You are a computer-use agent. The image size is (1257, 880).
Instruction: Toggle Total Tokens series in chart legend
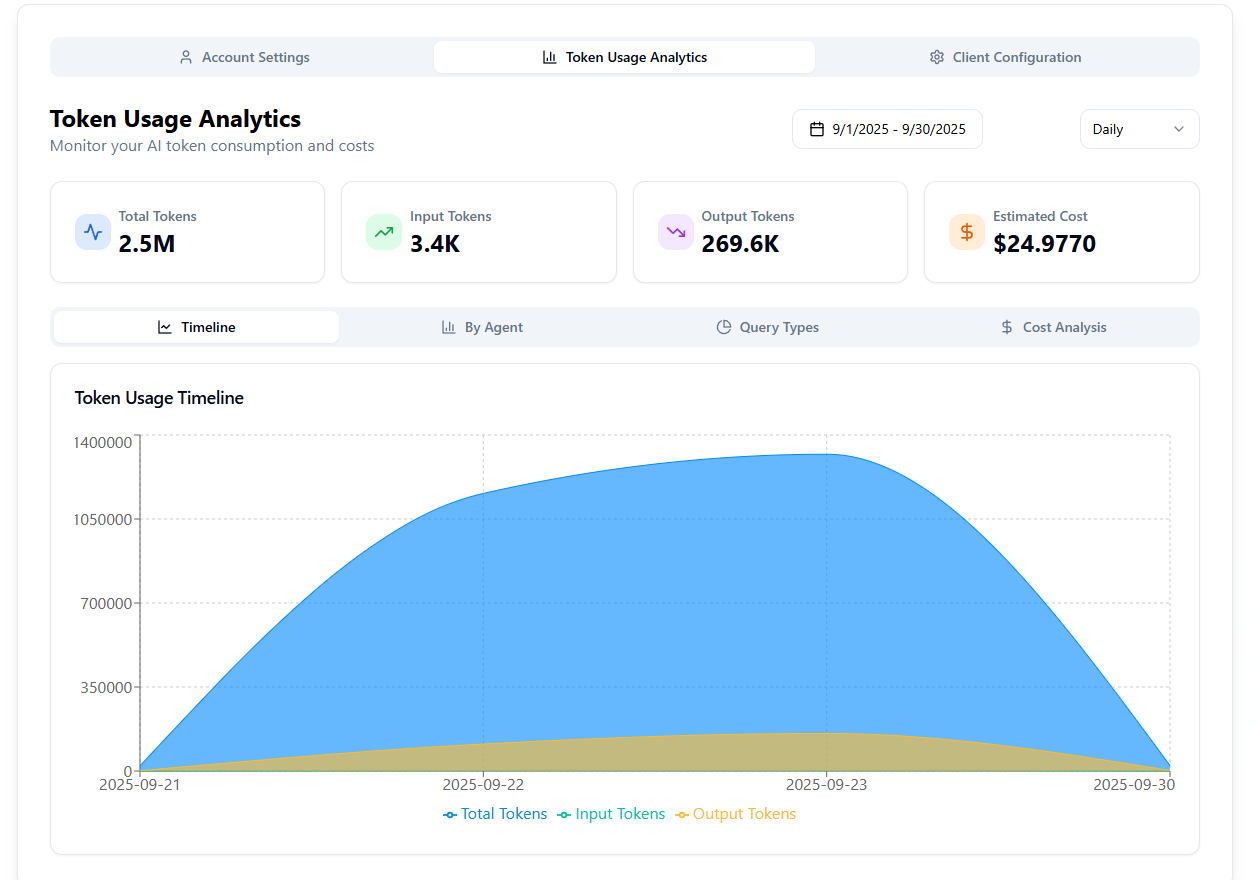(495, 814)
